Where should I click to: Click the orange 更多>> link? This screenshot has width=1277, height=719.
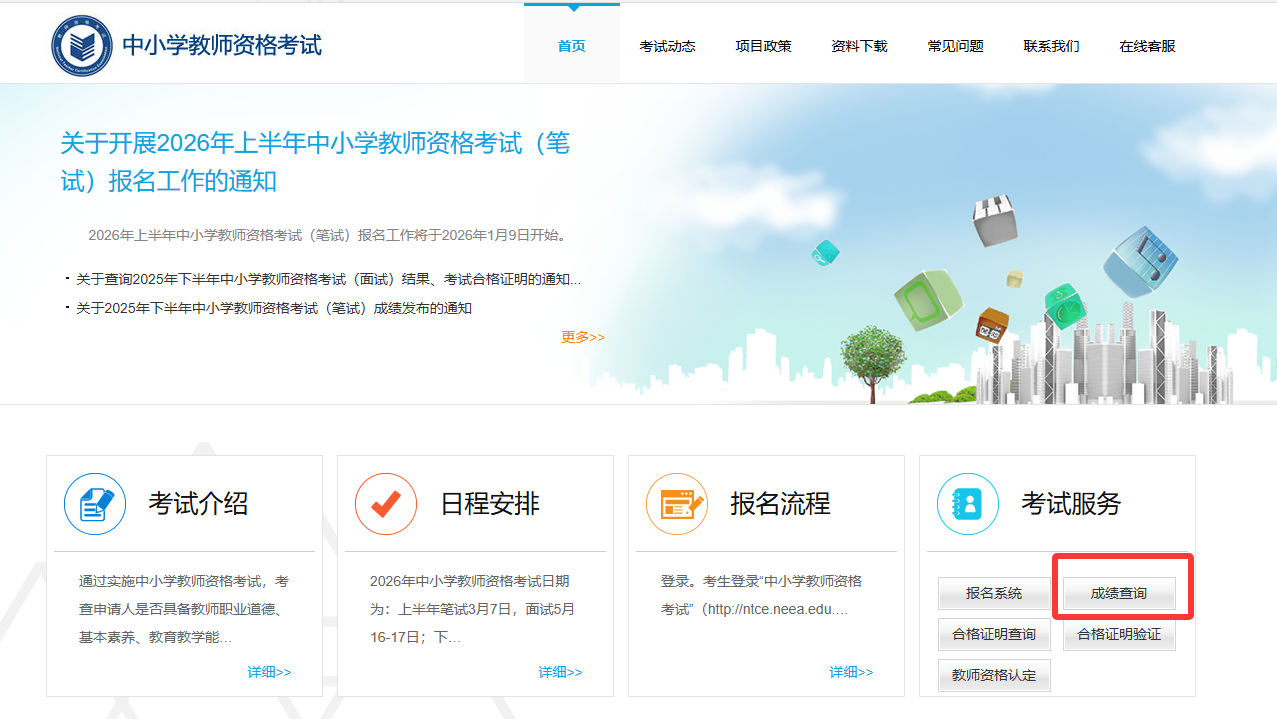[x=582, y=337]
